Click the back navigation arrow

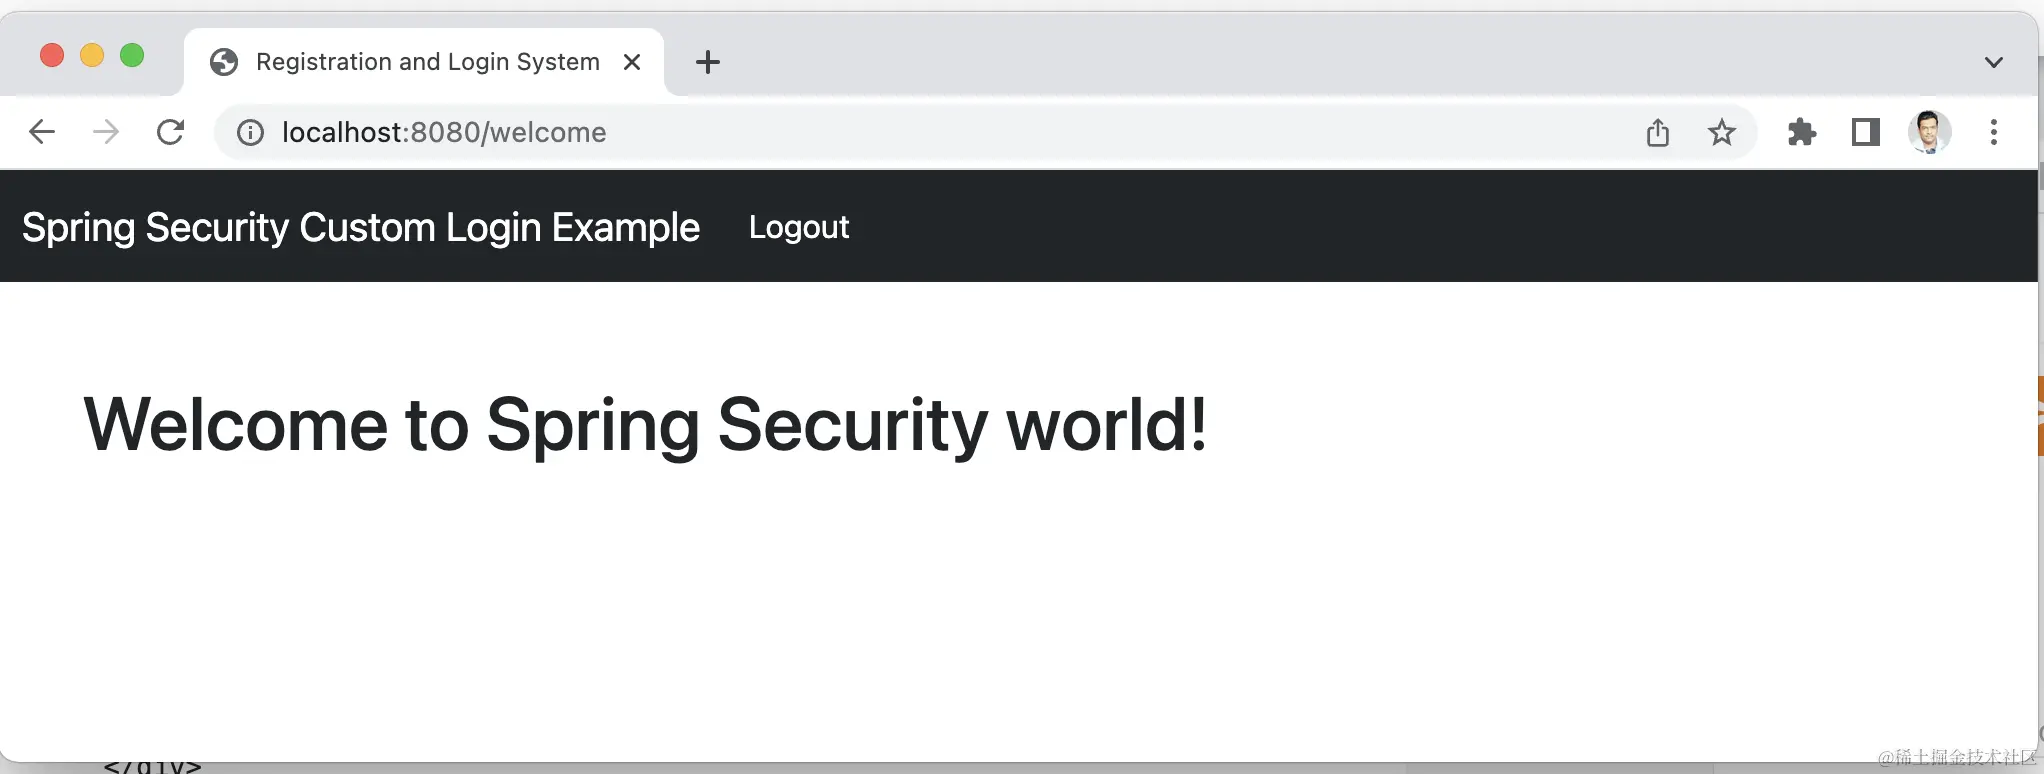pyautogui.click(x=41, y=132)
